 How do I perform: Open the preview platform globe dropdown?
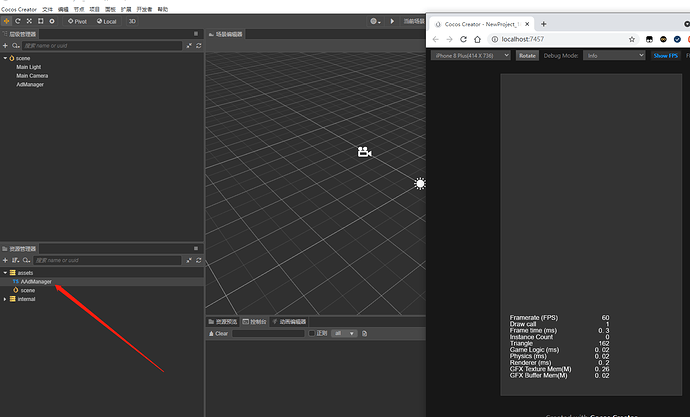pos(375,21)
